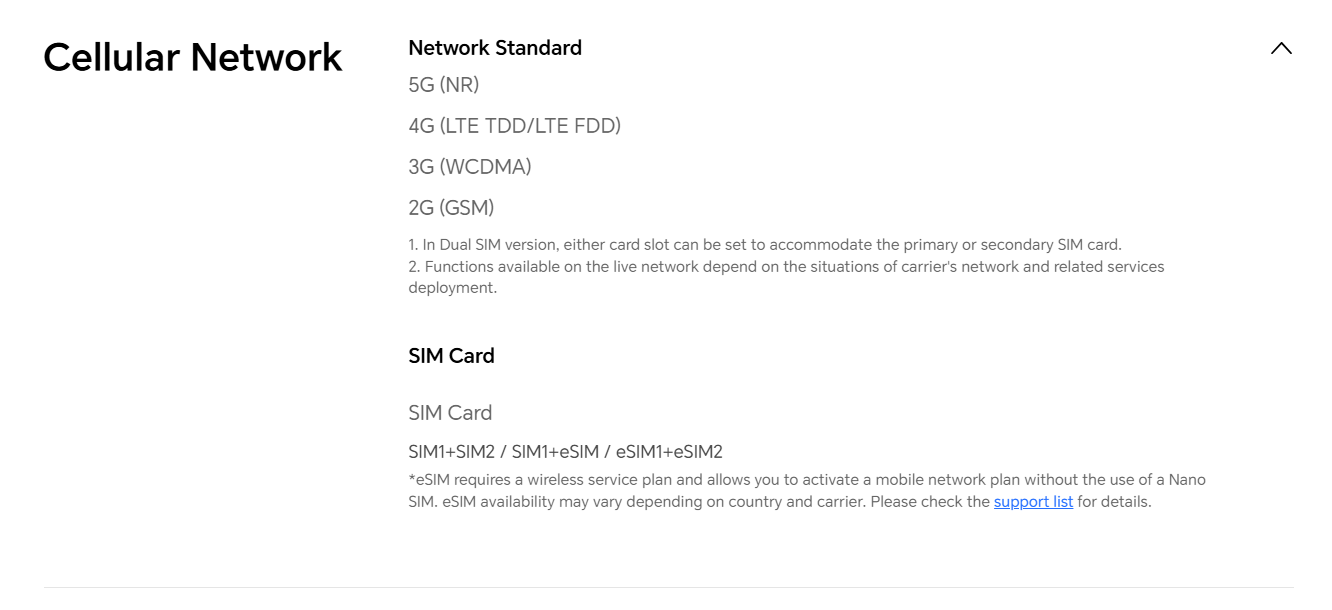Click the bold SIM Card subheading
Screen dimensions: 1332x610
[x=451, y=356]
